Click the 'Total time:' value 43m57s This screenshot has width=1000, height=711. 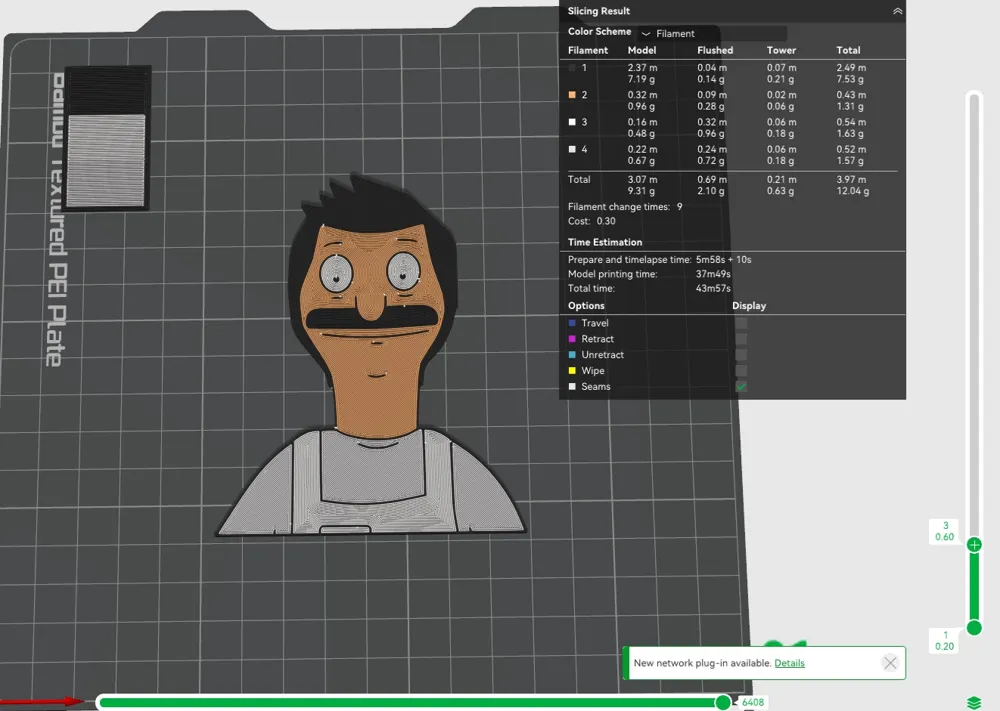(x=713, y=288)
